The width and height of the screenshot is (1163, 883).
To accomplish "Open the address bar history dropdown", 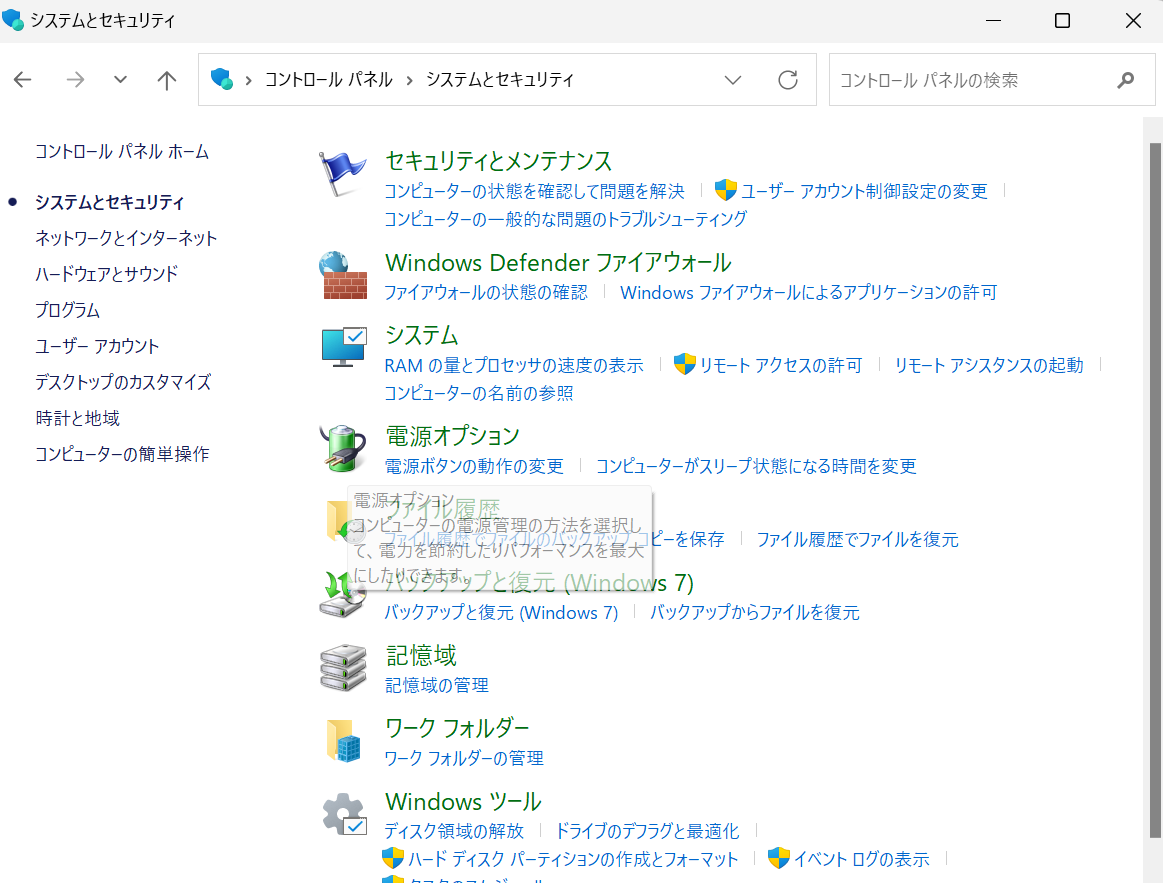I will coord(733,79).
